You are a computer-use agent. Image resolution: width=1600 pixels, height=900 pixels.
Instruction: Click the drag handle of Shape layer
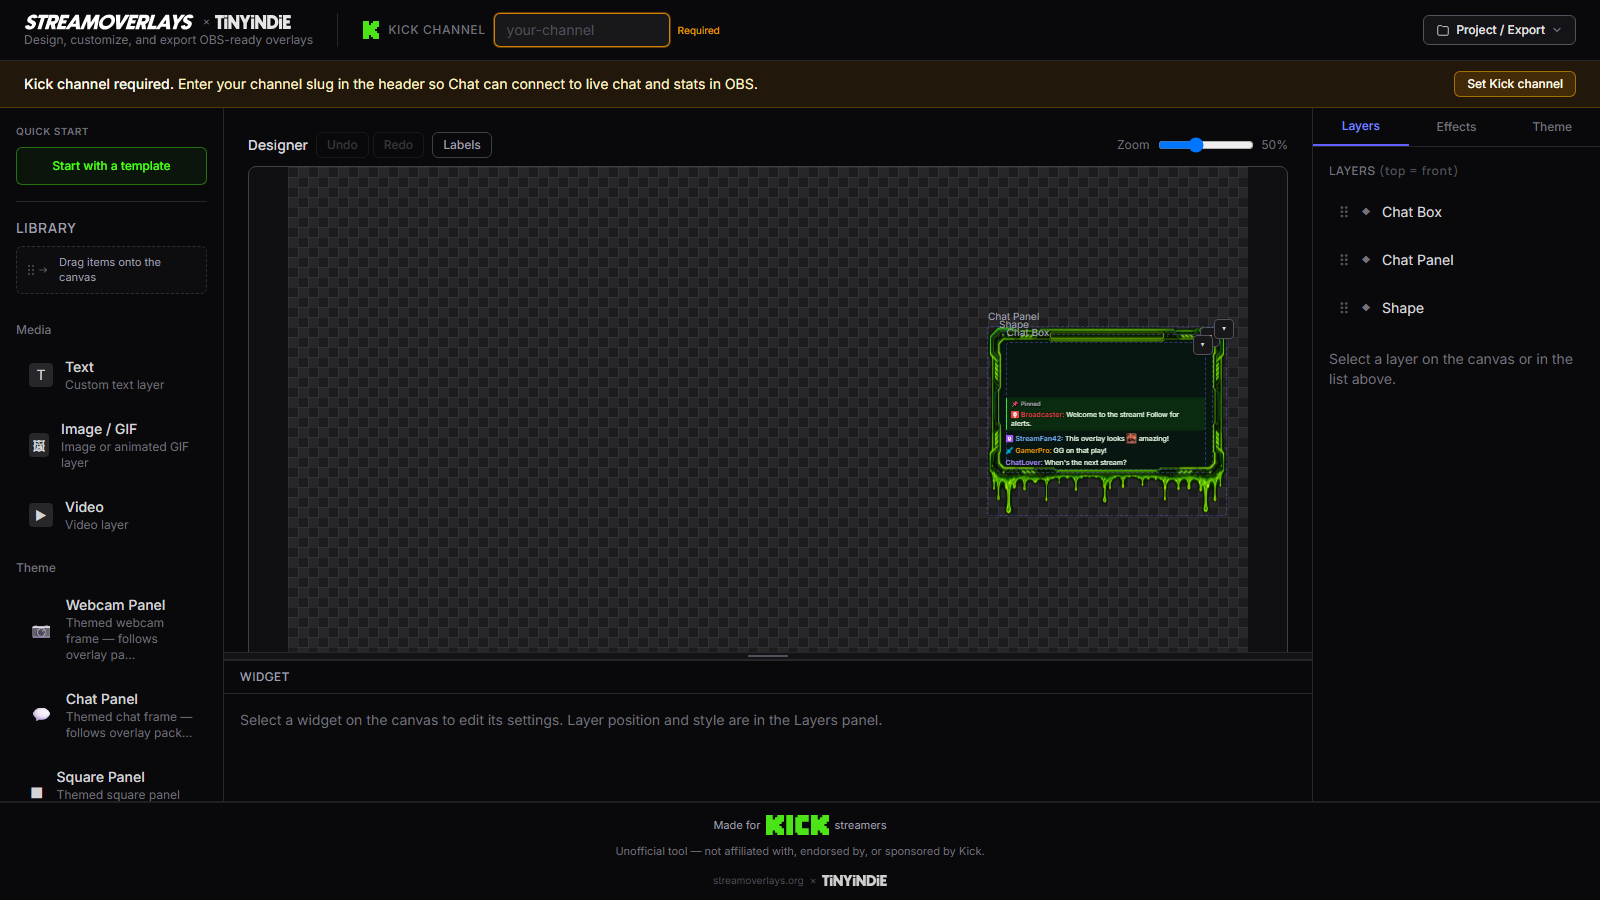(1344, 308)
